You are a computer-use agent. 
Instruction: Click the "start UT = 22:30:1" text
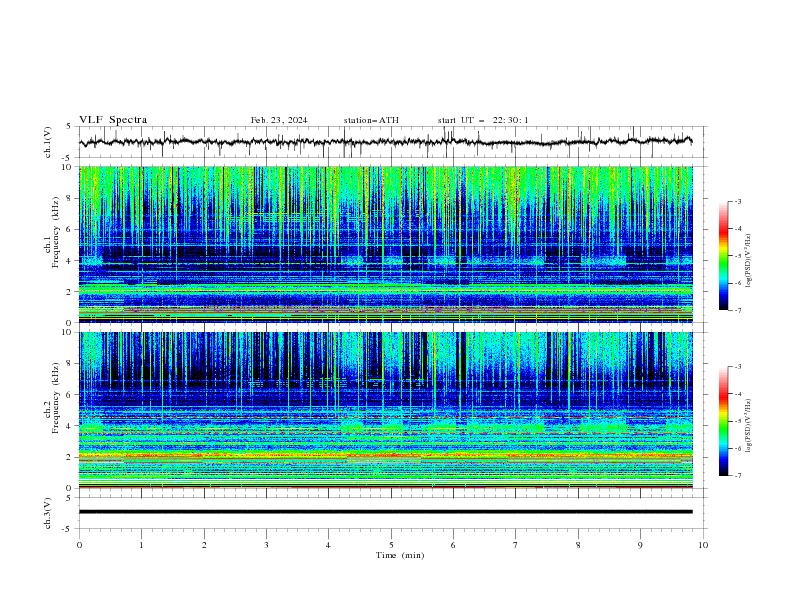(483, 120)
